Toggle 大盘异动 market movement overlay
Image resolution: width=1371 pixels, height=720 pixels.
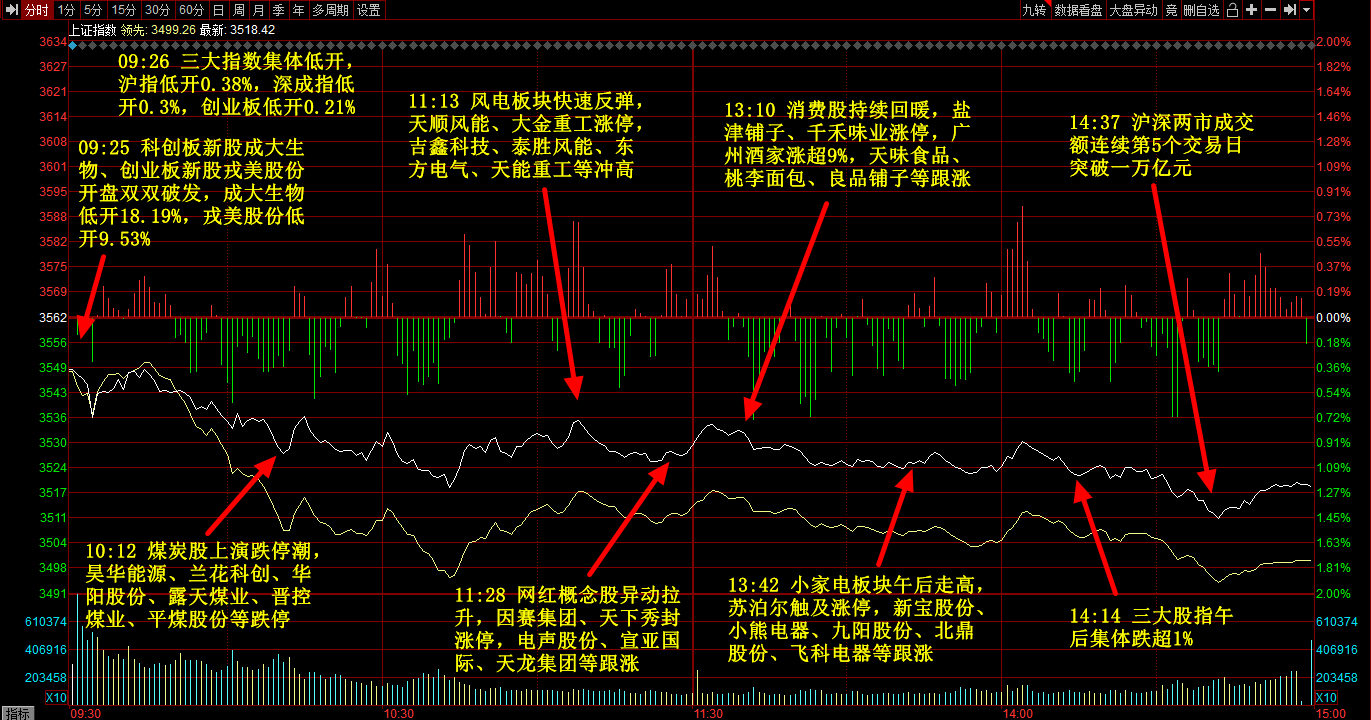(1133, 10)
